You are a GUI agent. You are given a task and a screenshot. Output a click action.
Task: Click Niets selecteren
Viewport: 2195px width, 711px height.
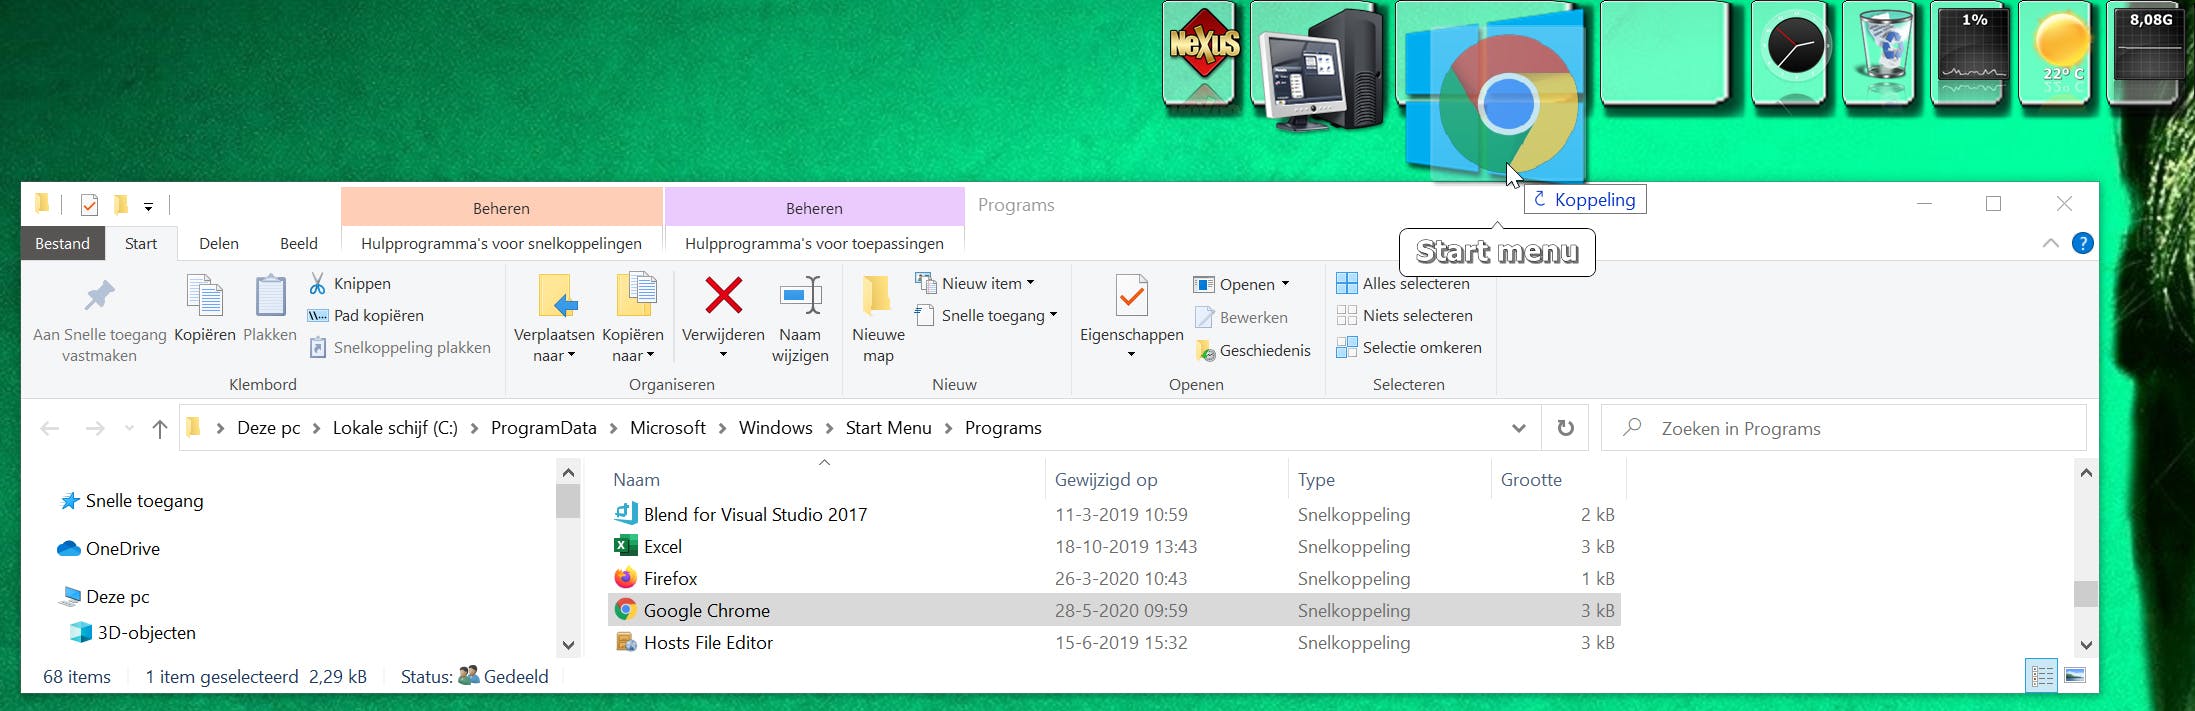pyautogui.click(x=1405, y=316)
